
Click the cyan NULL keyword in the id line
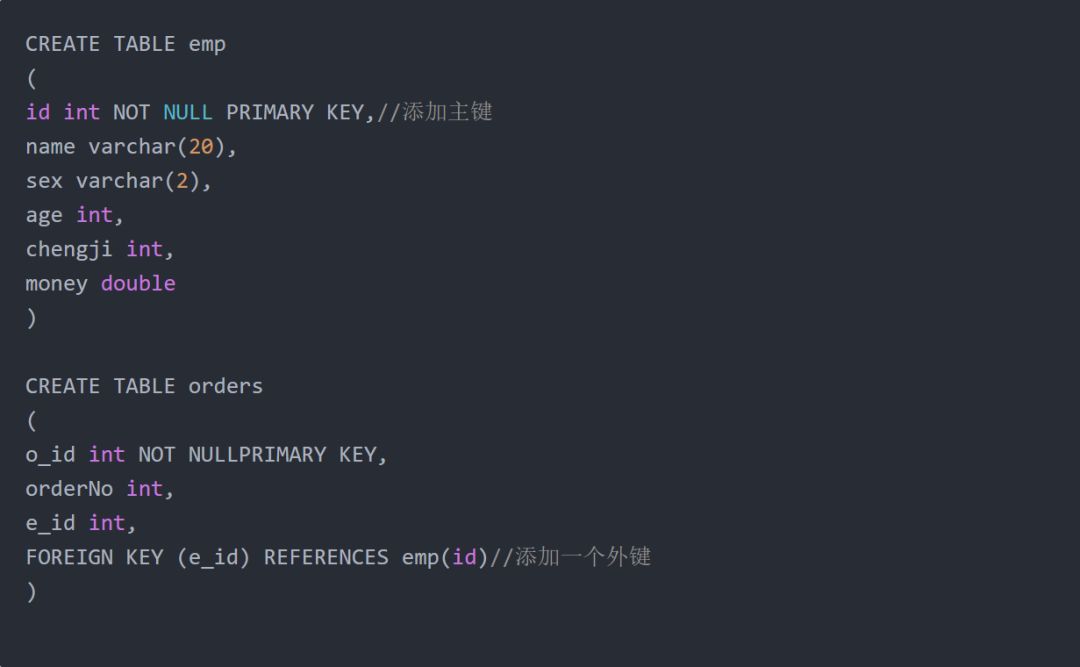click(x=188, y=112)
